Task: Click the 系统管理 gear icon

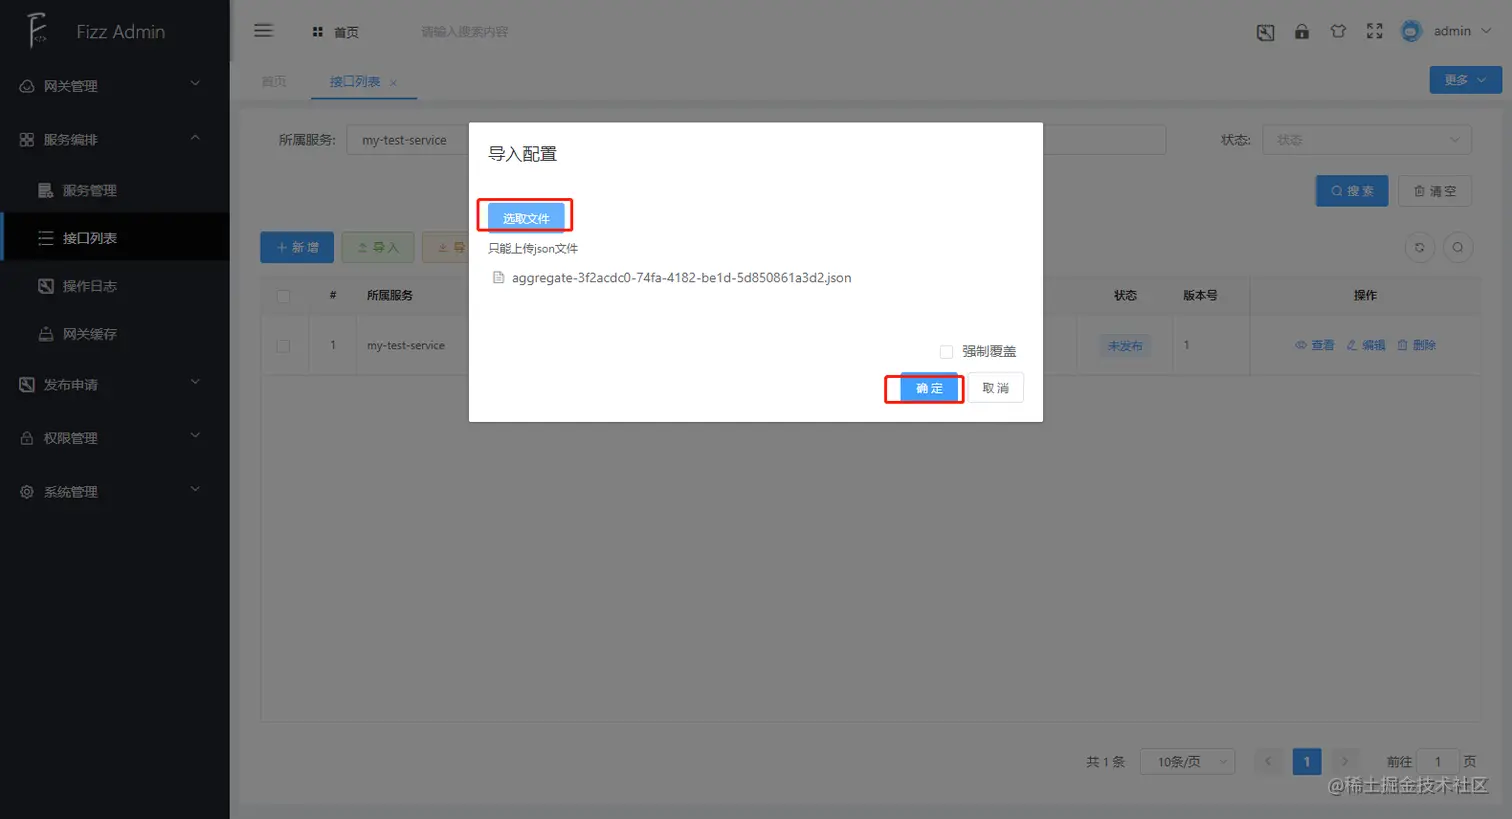Action: coord(27,492)
